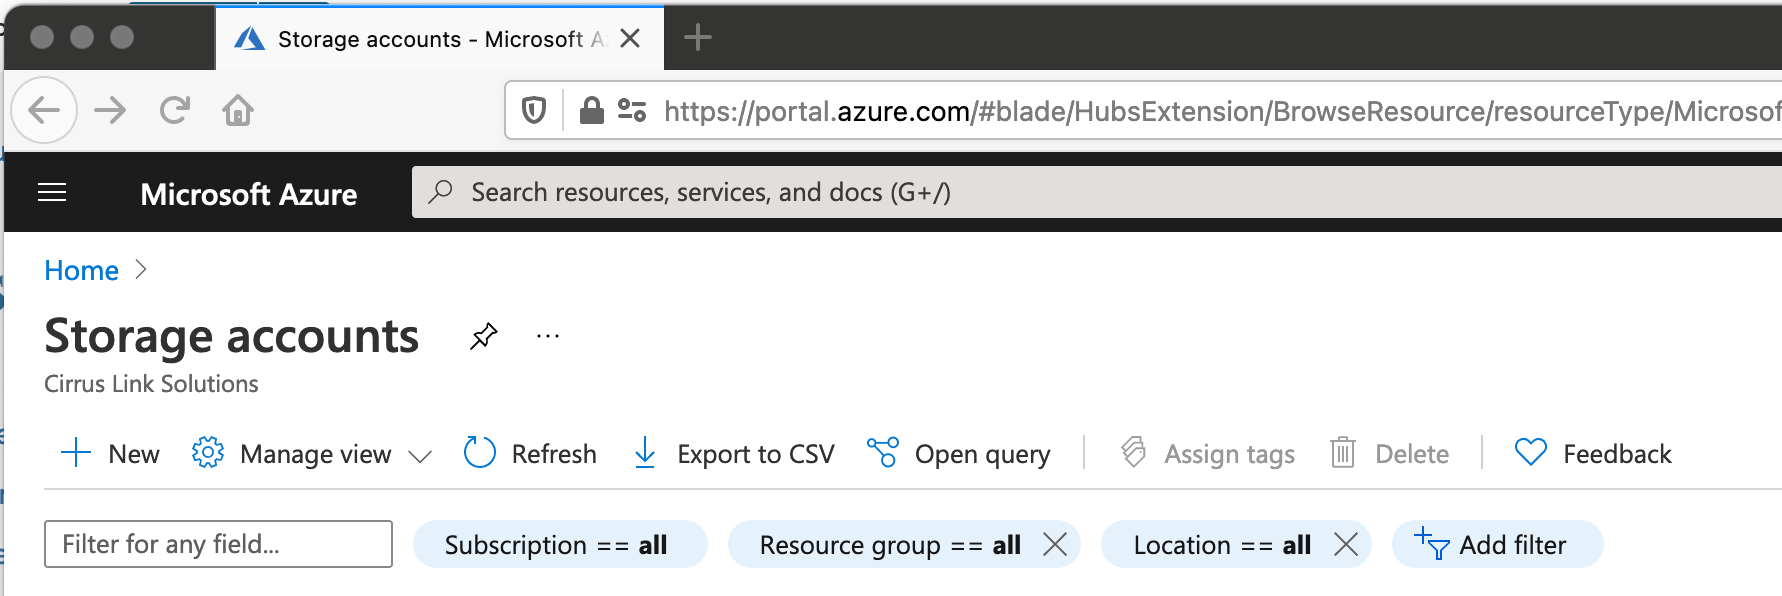The width and height of the screenshot is (1782, 596).
Task: Click the Refresh toolbar button
Action: (530, 454)
